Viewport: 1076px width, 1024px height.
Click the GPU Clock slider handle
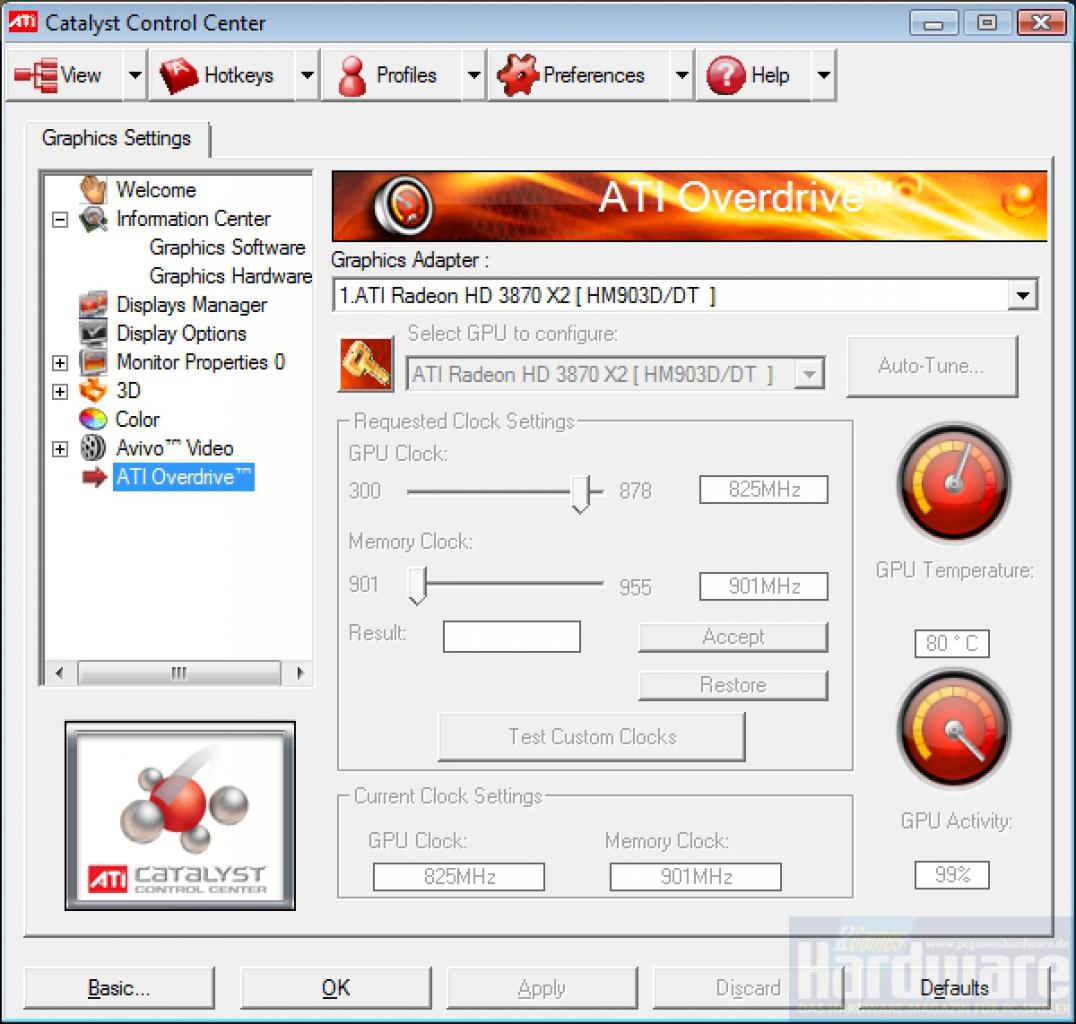581,494
